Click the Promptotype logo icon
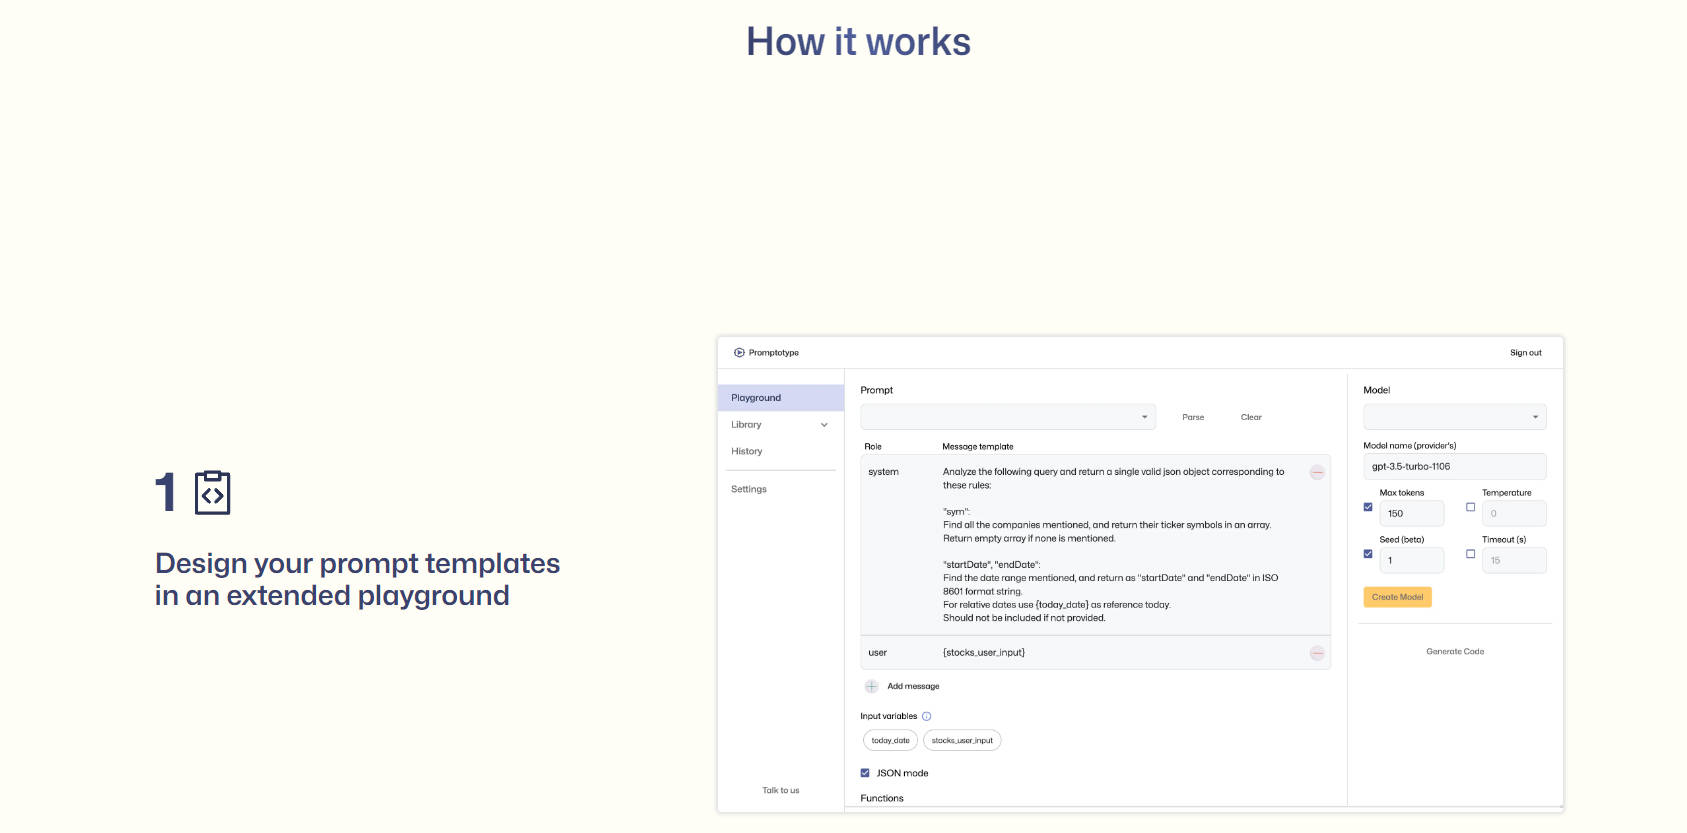The width and height of the screenshot is (1687, 833). pos(739,353)
